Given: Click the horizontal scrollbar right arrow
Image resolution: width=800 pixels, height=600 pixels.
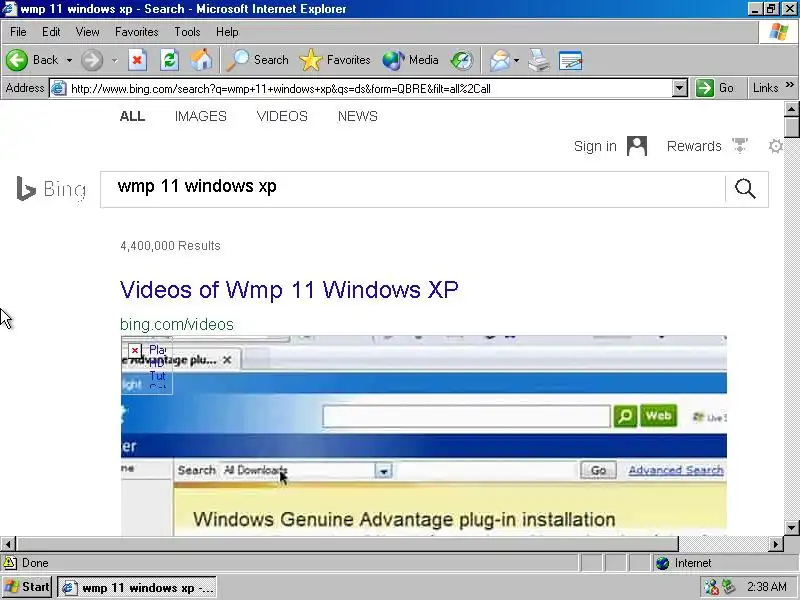Looking at the screenshot, I should pos(776,544).
